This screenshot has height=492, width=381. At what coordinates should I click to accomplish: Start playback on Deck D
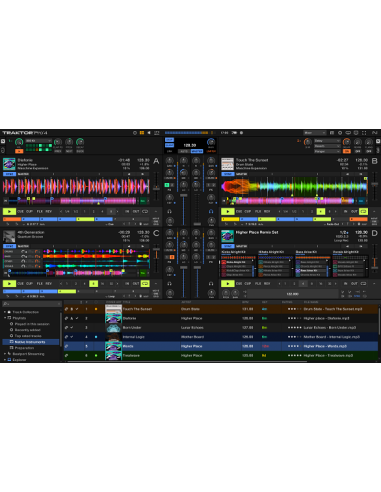click(x=228, y=284)
